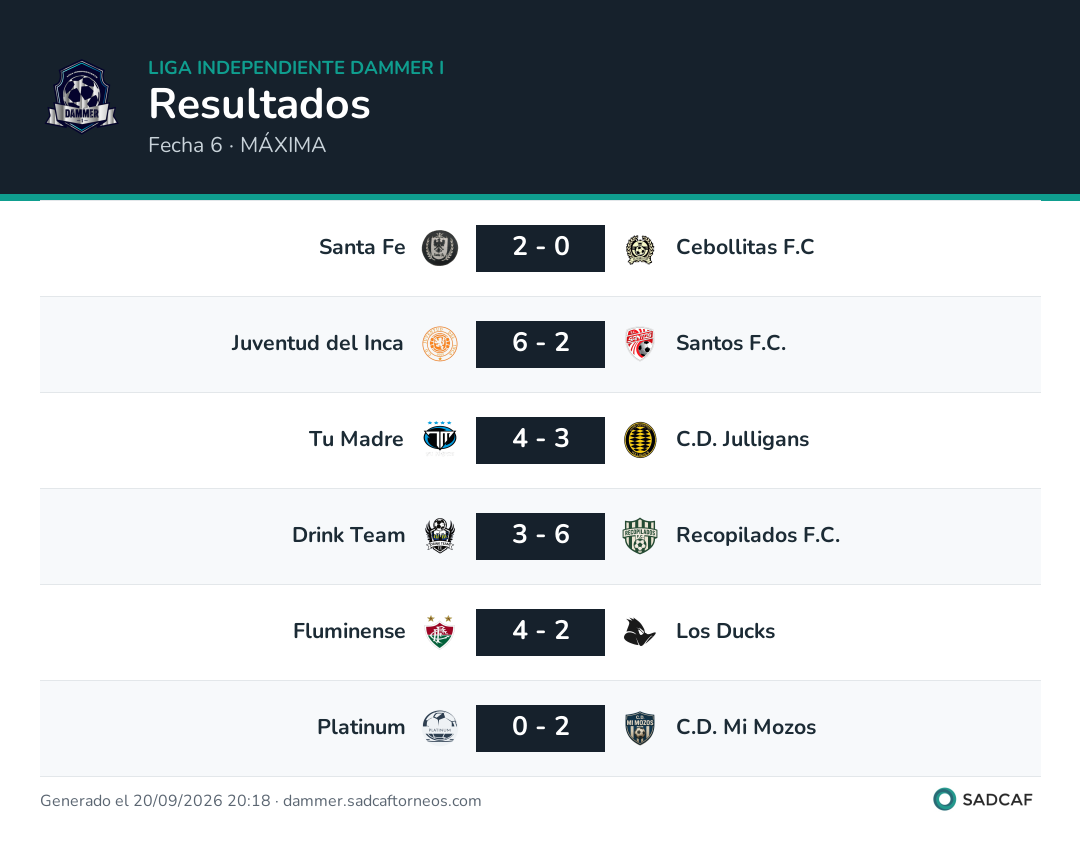Click the C.D. Julligans yellow crest
1080x852 pixels.
(x=640, y=440)
